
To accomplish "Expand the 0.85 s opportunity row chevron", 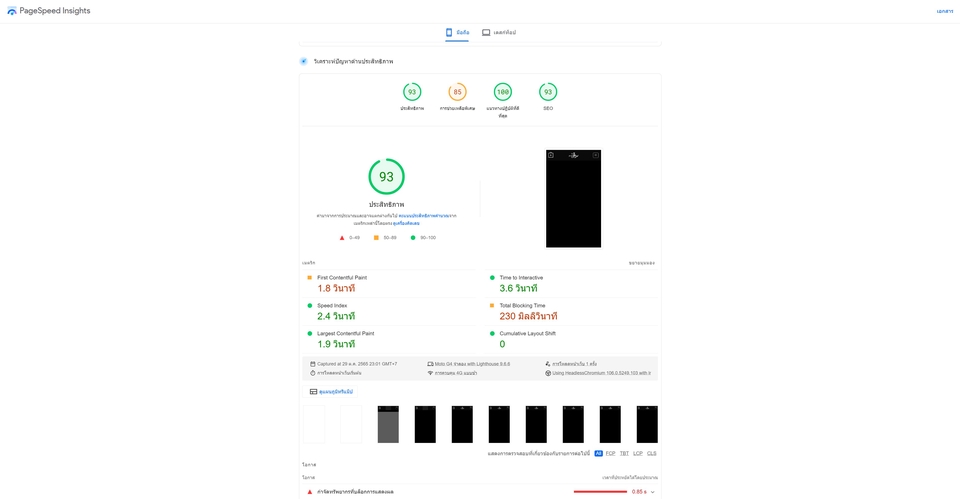I will [653, 492].
